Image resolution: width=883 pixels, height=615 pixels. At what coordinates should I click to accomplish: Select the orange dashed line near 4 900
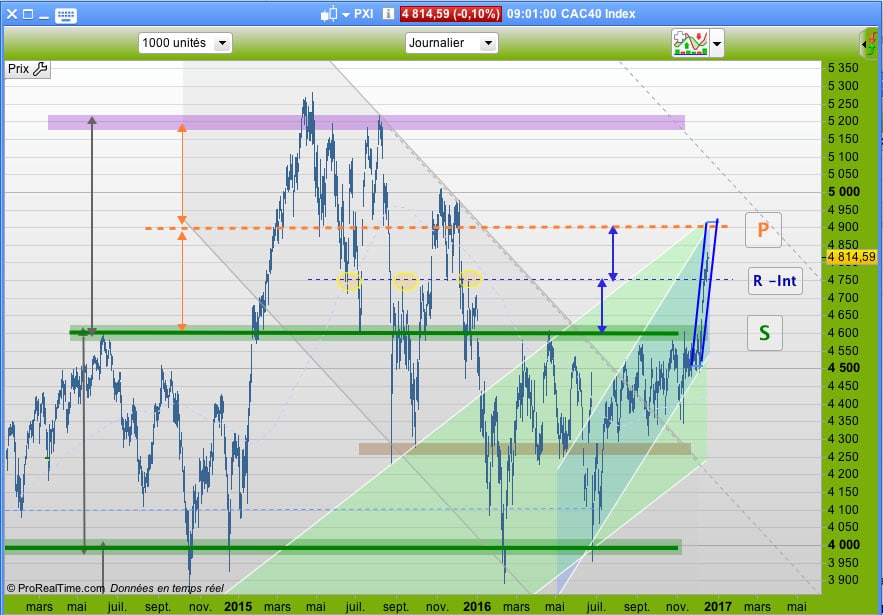click(x=436, y=228)
